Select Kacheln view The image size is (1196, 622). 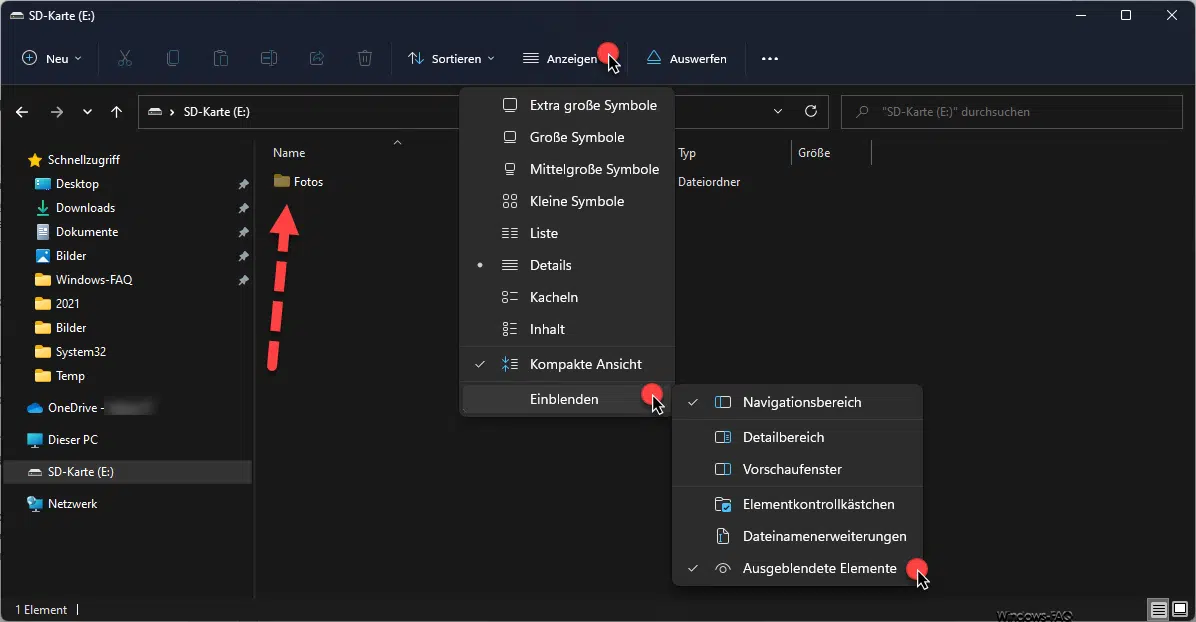(x=567, y=298)
